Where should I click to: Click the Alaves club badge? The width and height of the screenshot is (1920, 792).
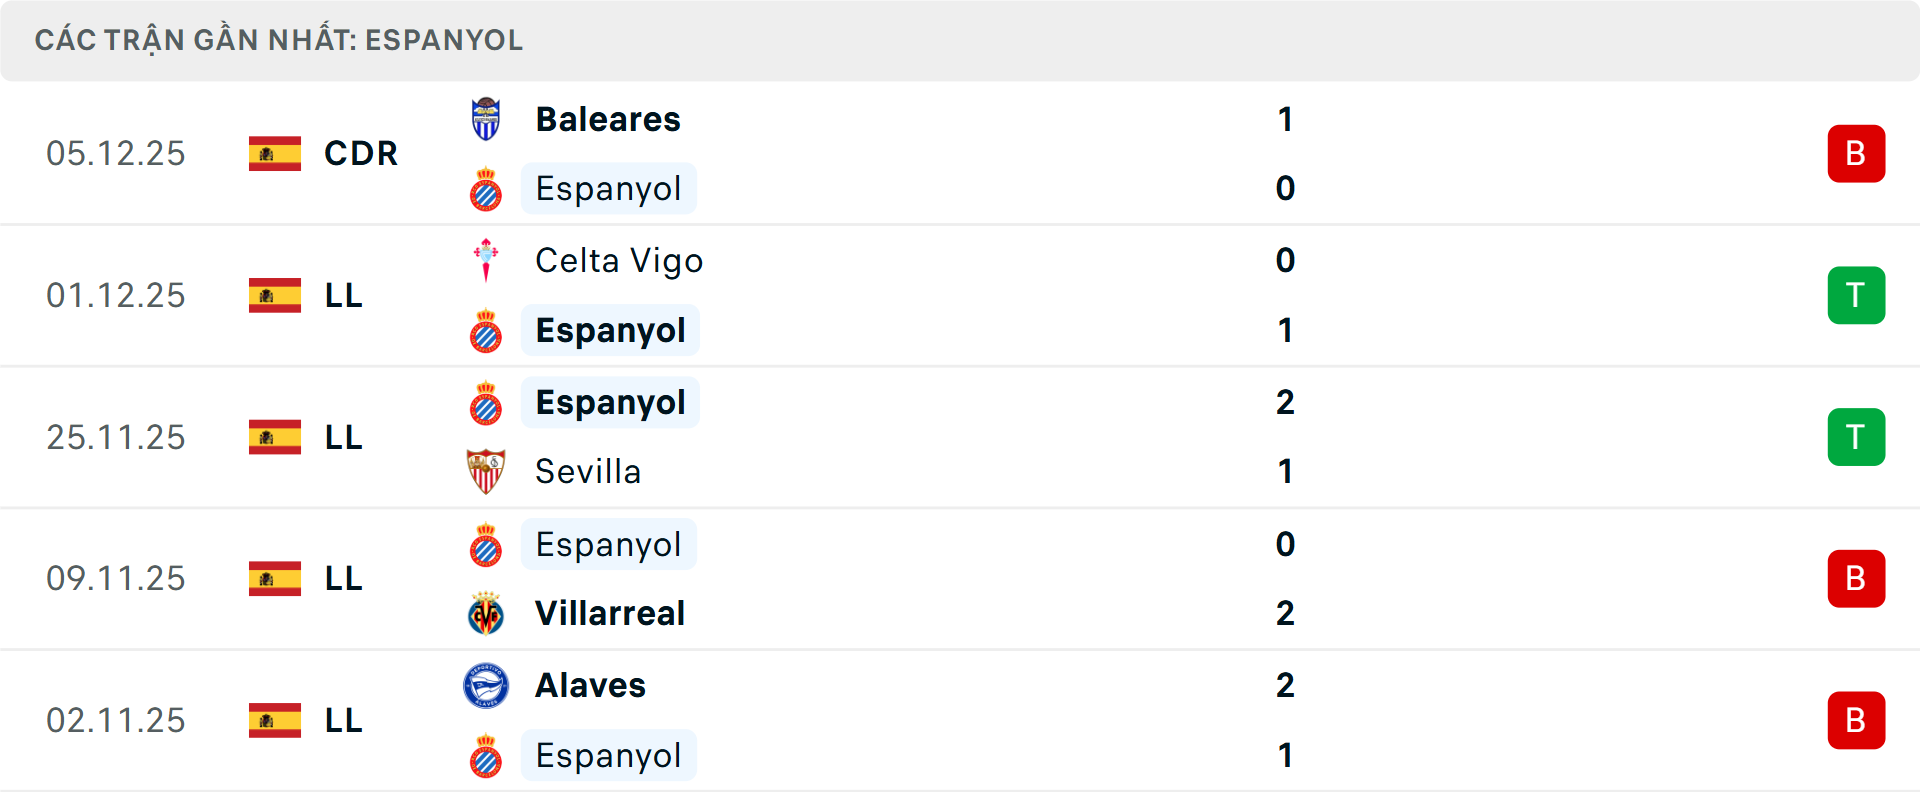[x=487, y=686]
